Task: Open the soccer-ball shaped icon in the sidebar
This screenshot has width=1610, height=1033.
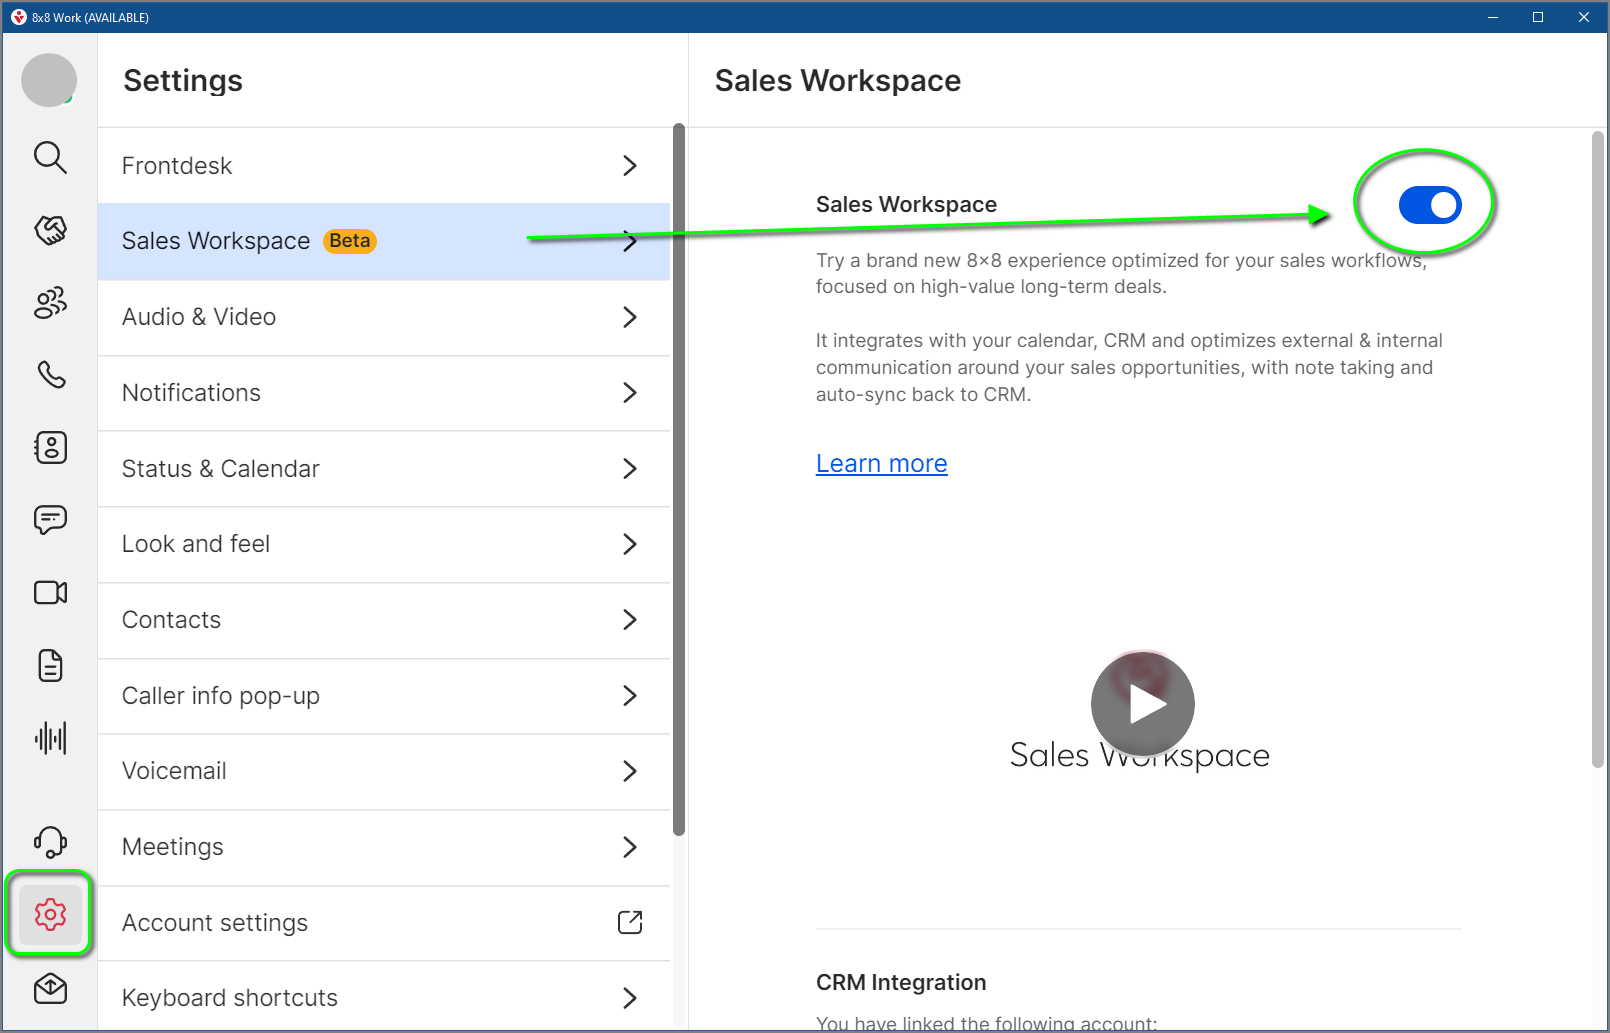Action: coord(50,230)
